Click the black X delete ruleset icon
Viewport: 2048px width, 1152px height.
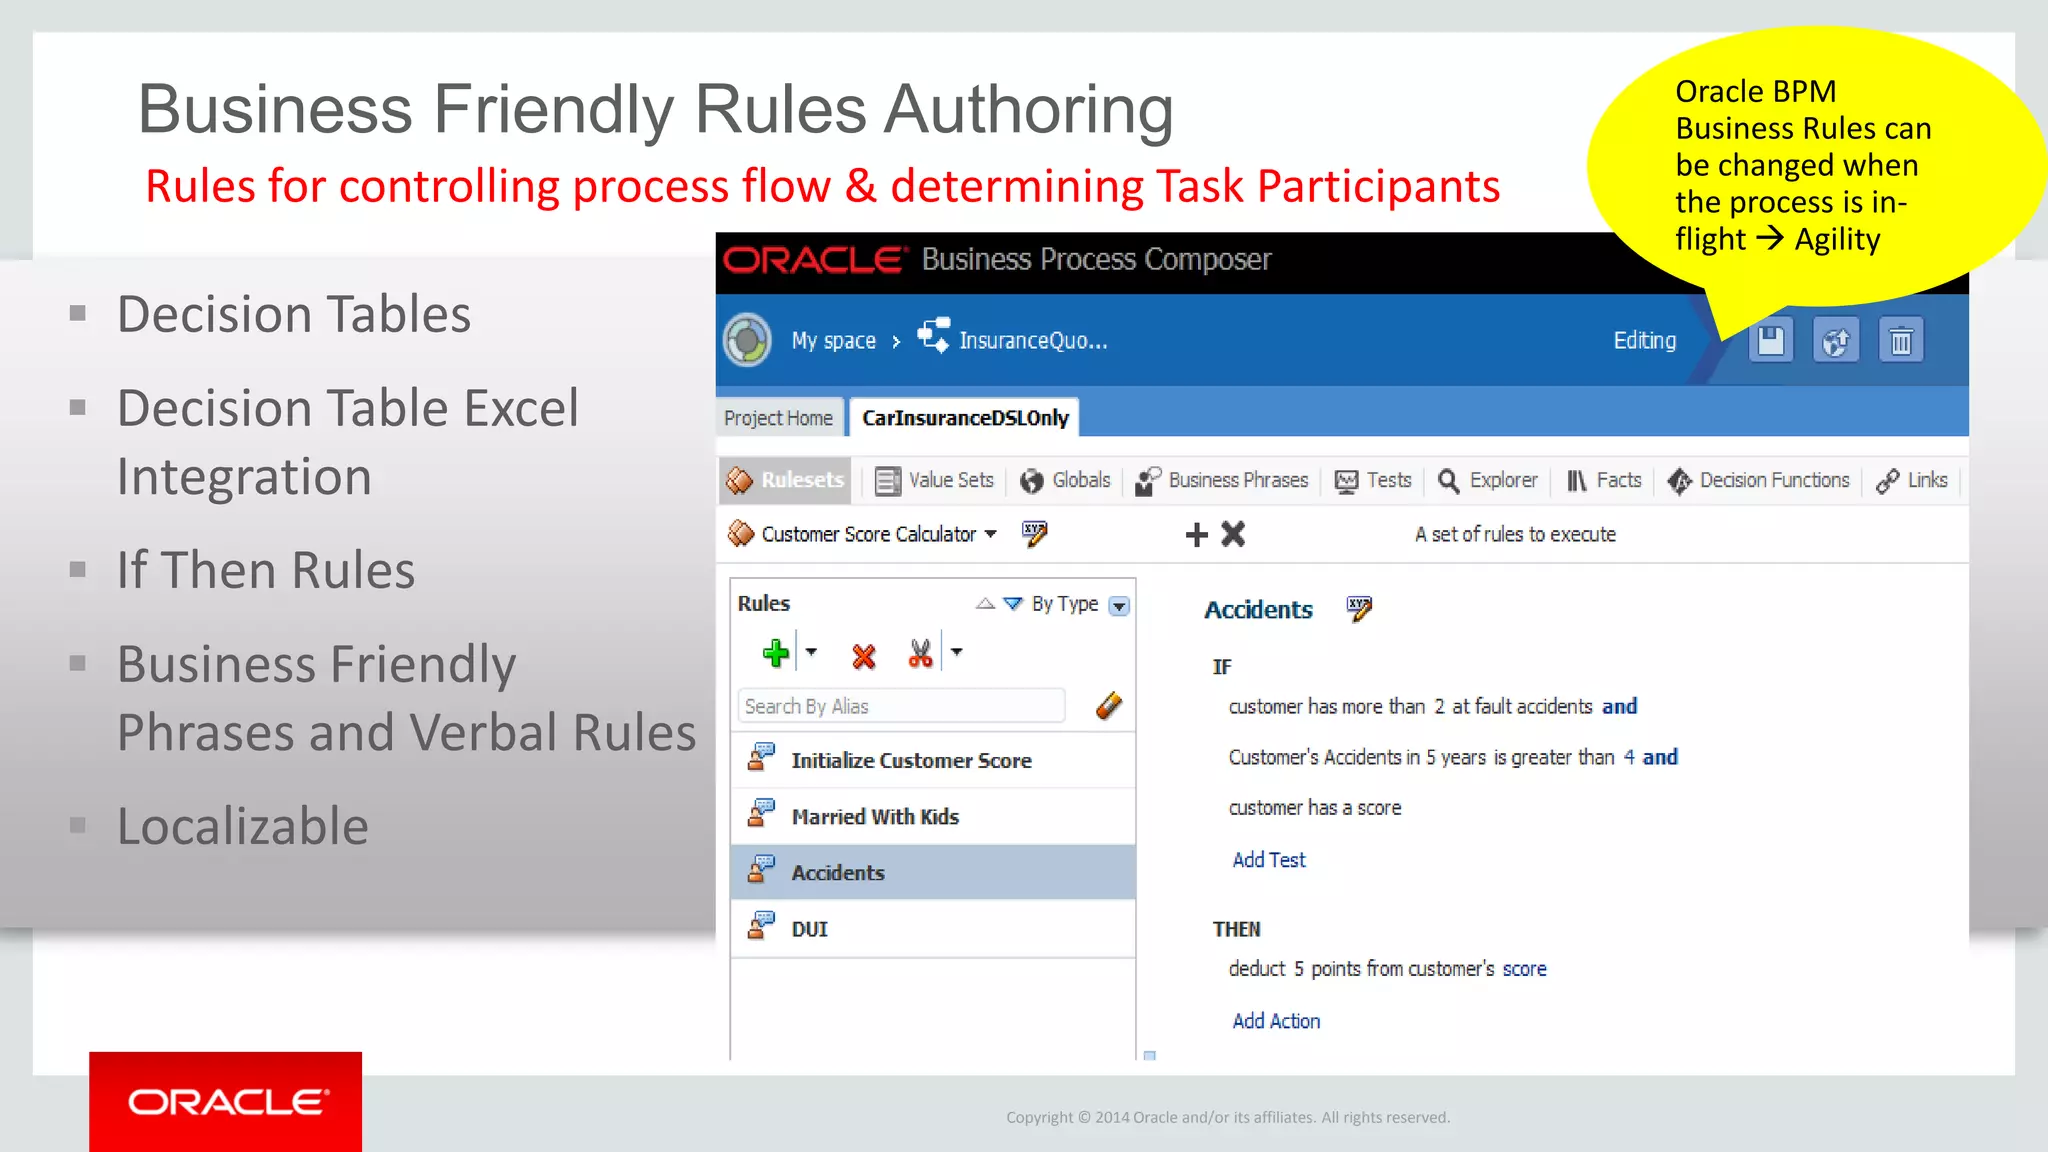click(1233, 534)
